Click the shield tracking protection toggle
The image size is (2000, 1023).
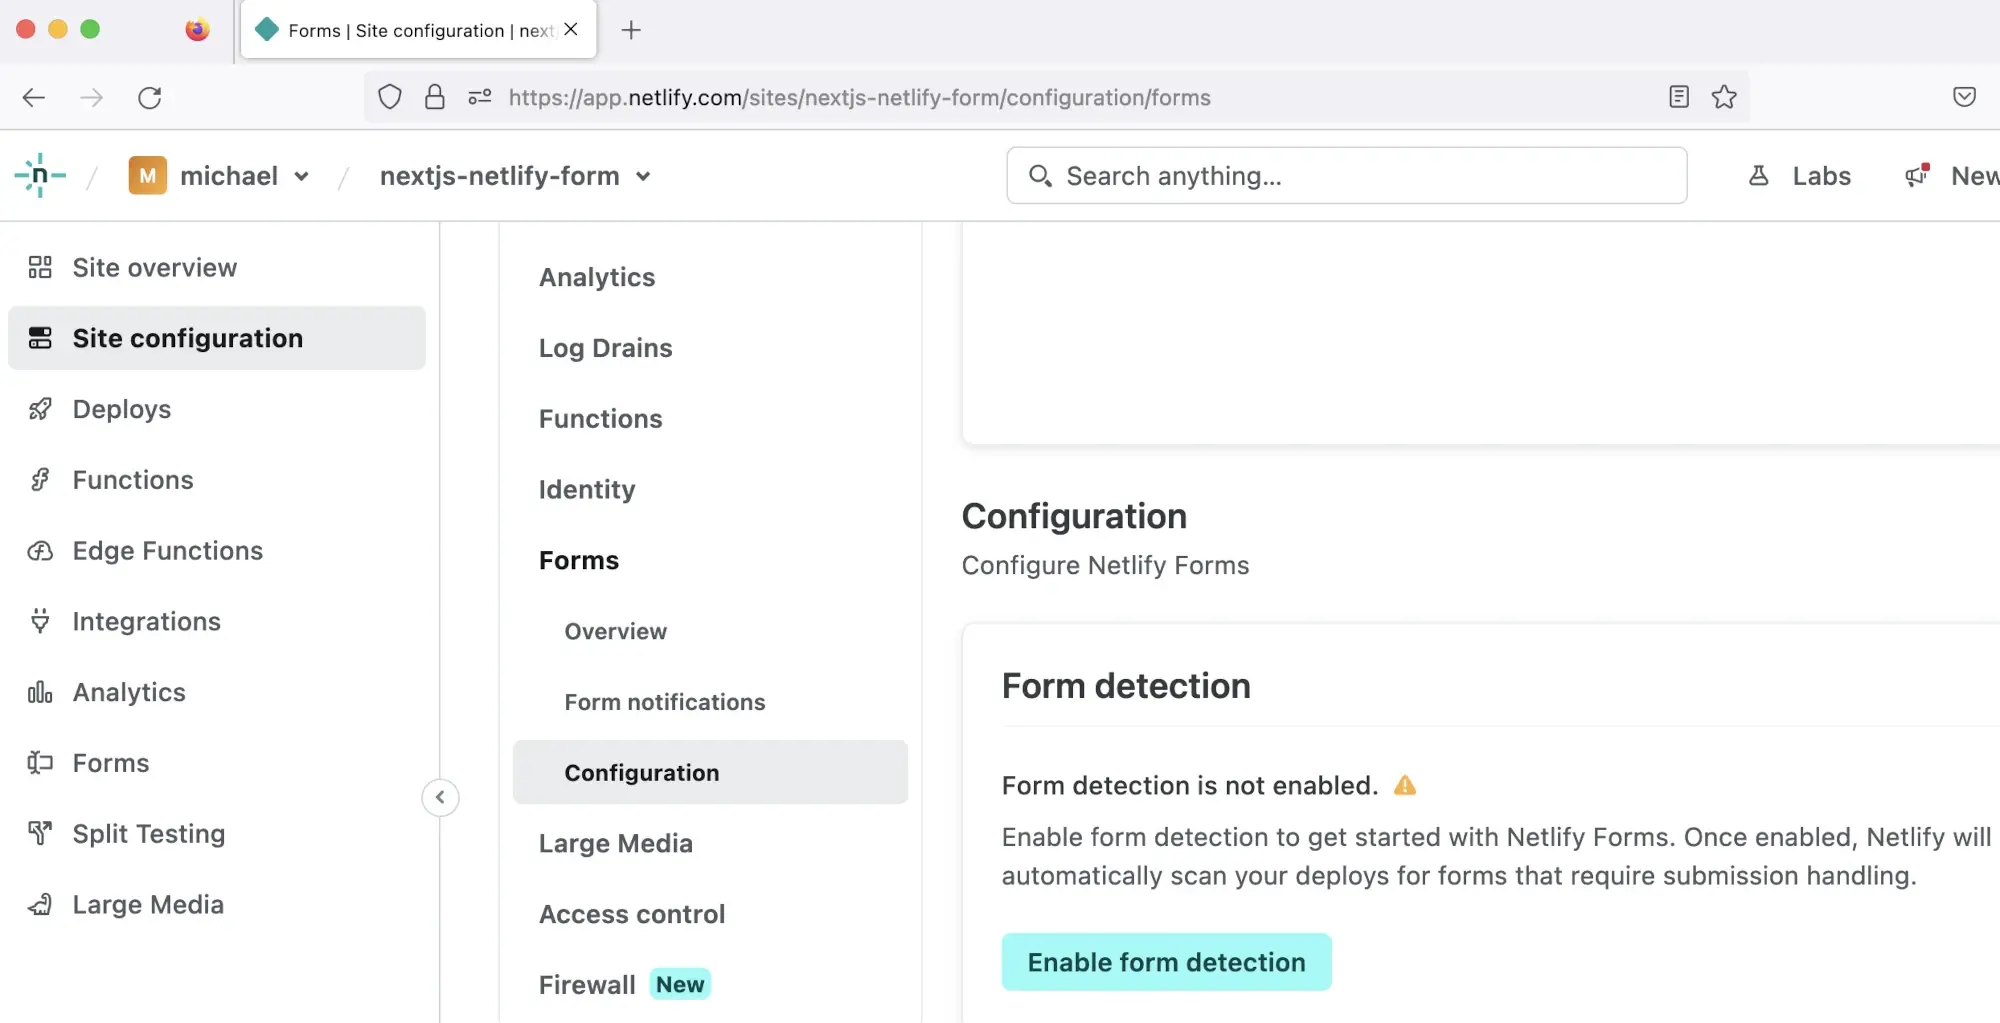coord(390,97)
